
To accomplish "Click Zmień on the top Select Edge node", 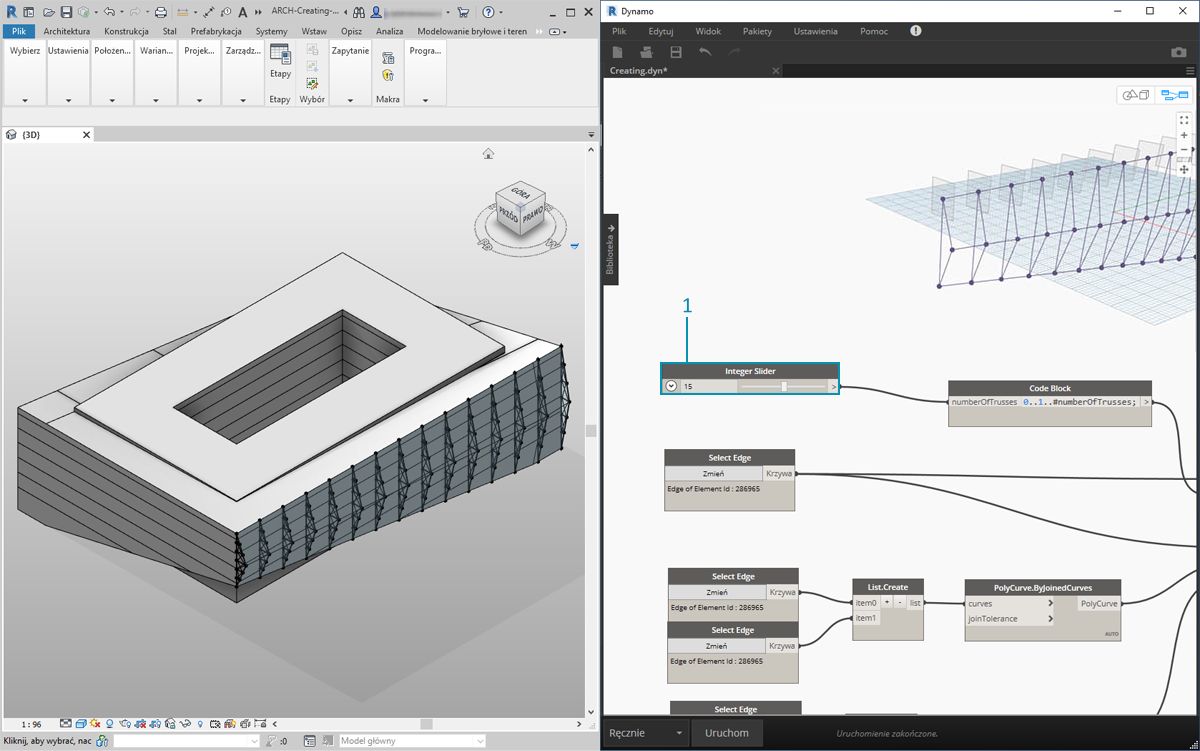I will pos(714,473).
